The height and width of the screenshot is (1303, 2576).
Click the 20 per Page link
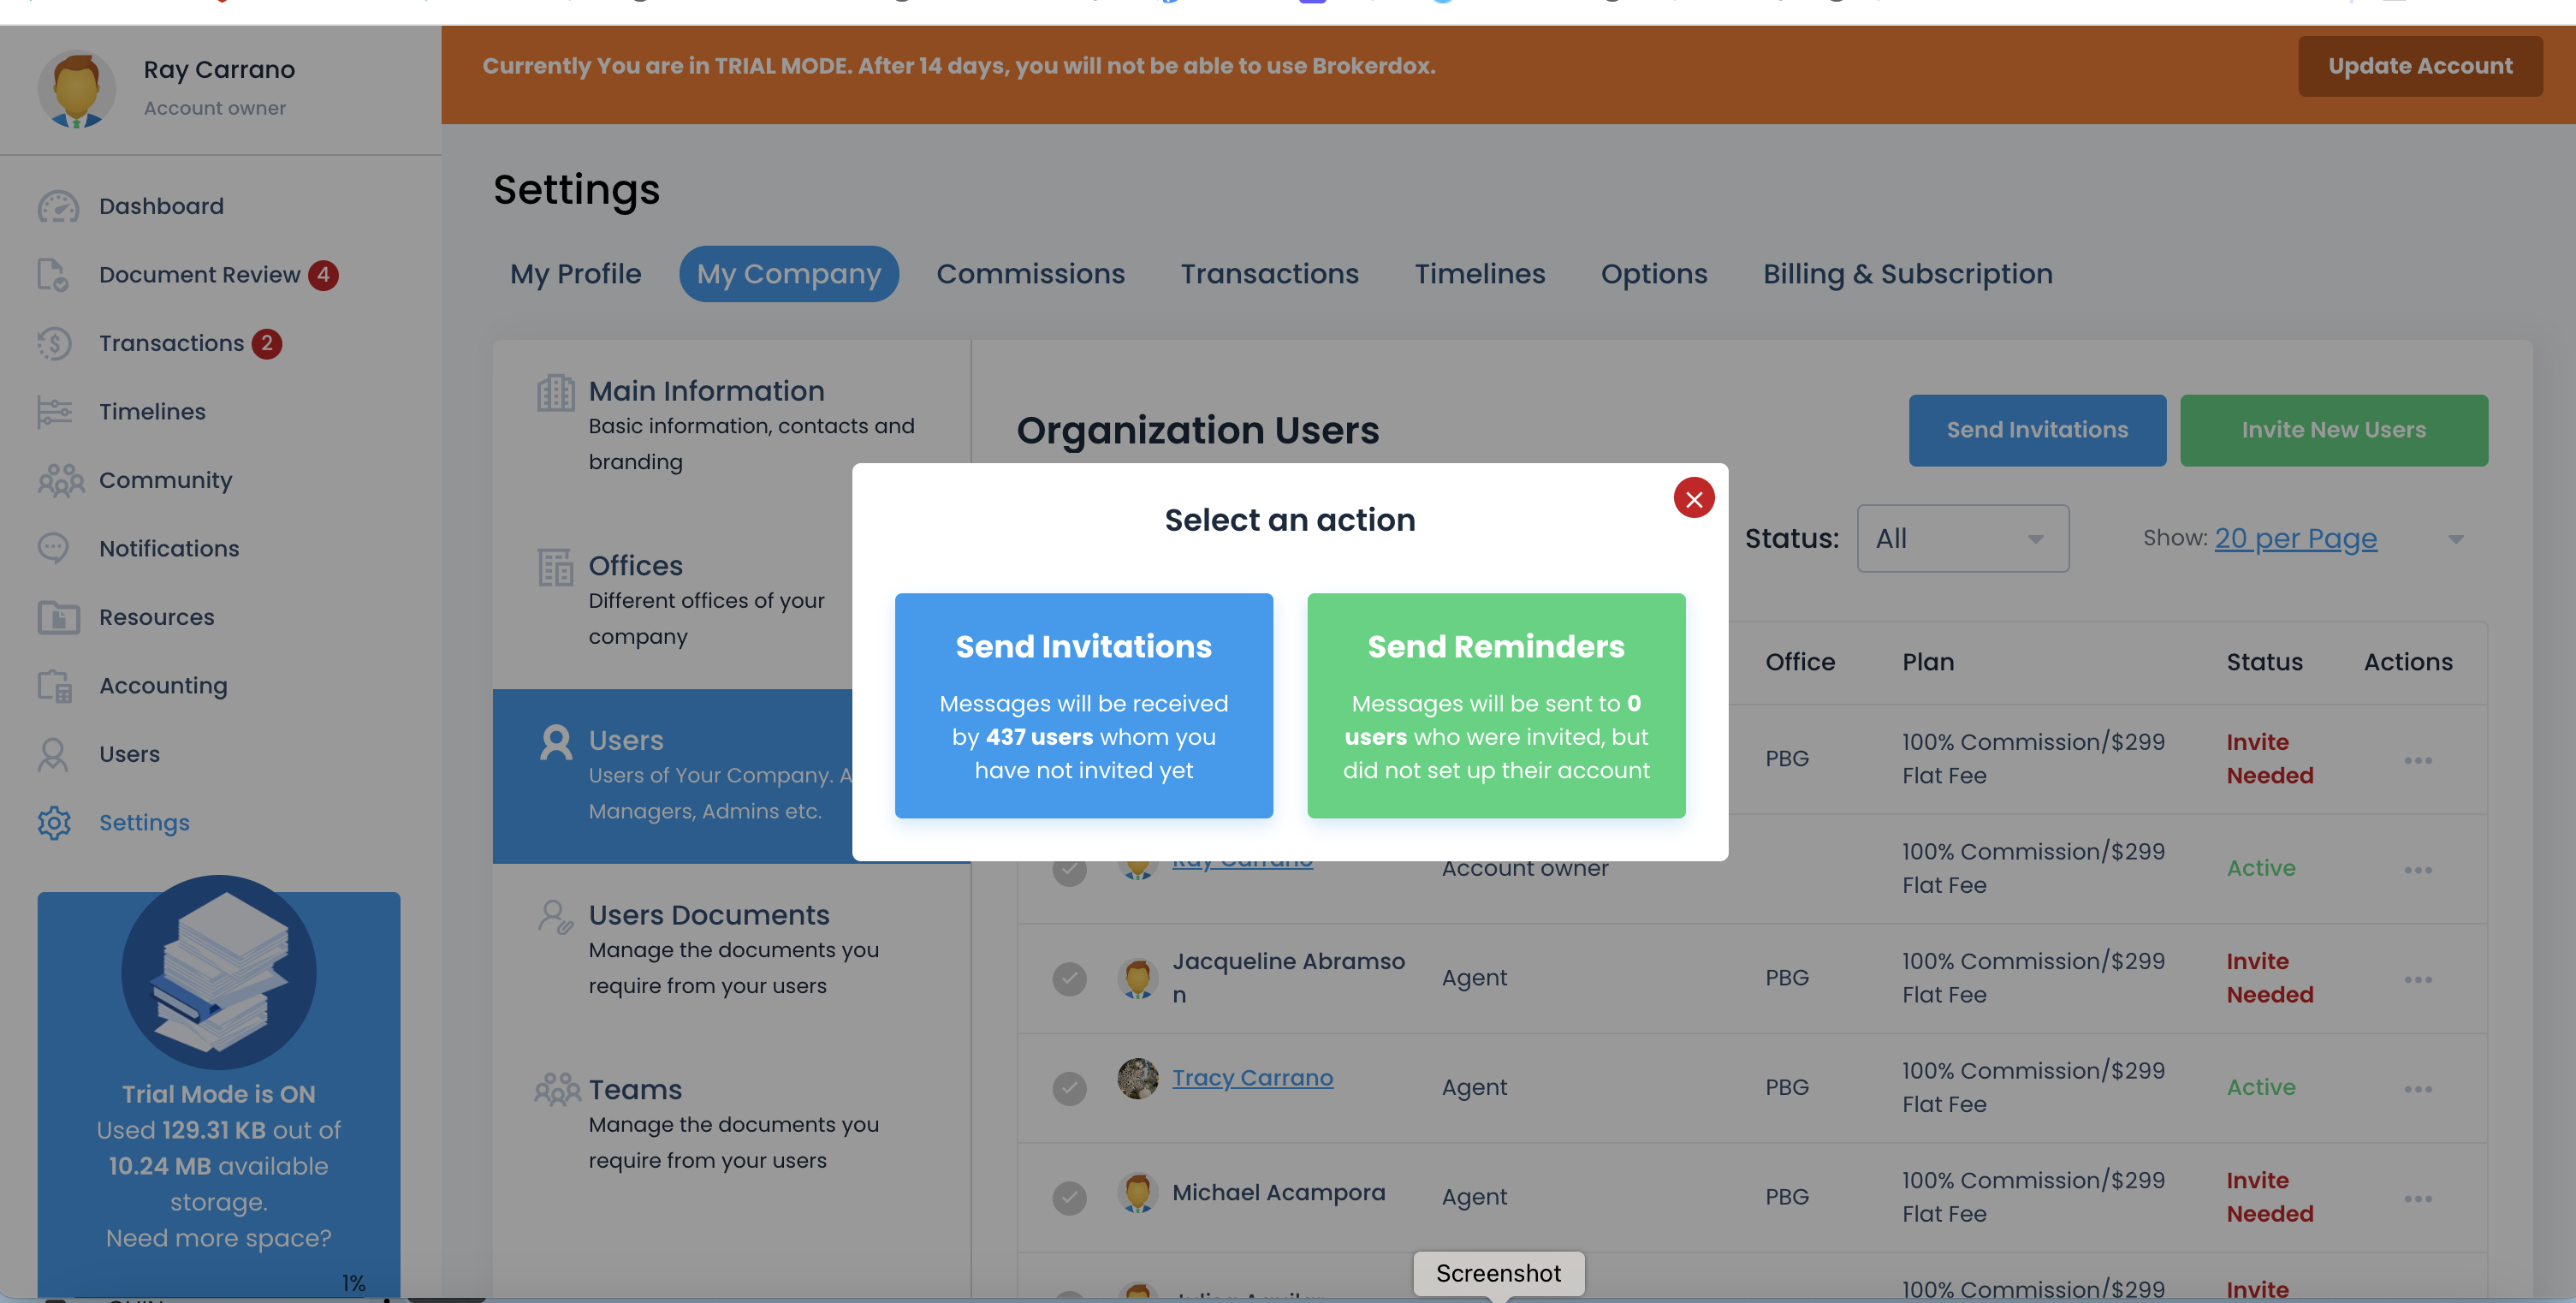coord(2295,539)
